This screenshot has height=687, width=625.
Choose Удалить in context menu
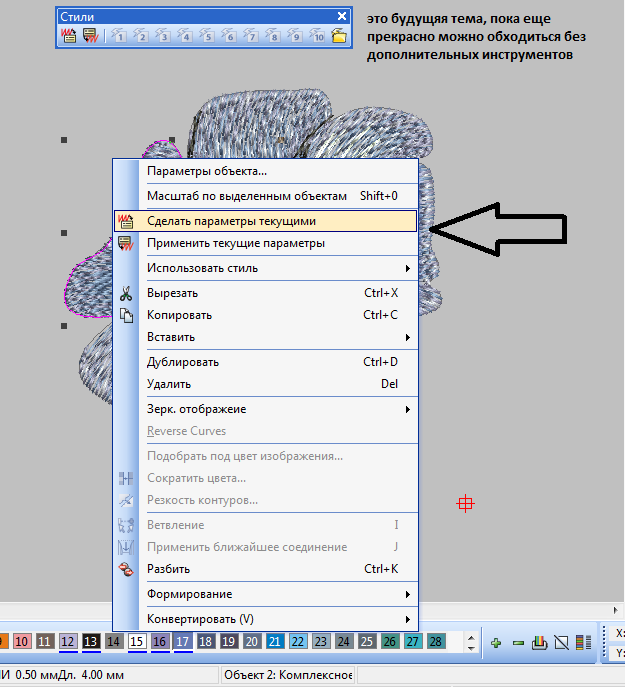(266, 384)
